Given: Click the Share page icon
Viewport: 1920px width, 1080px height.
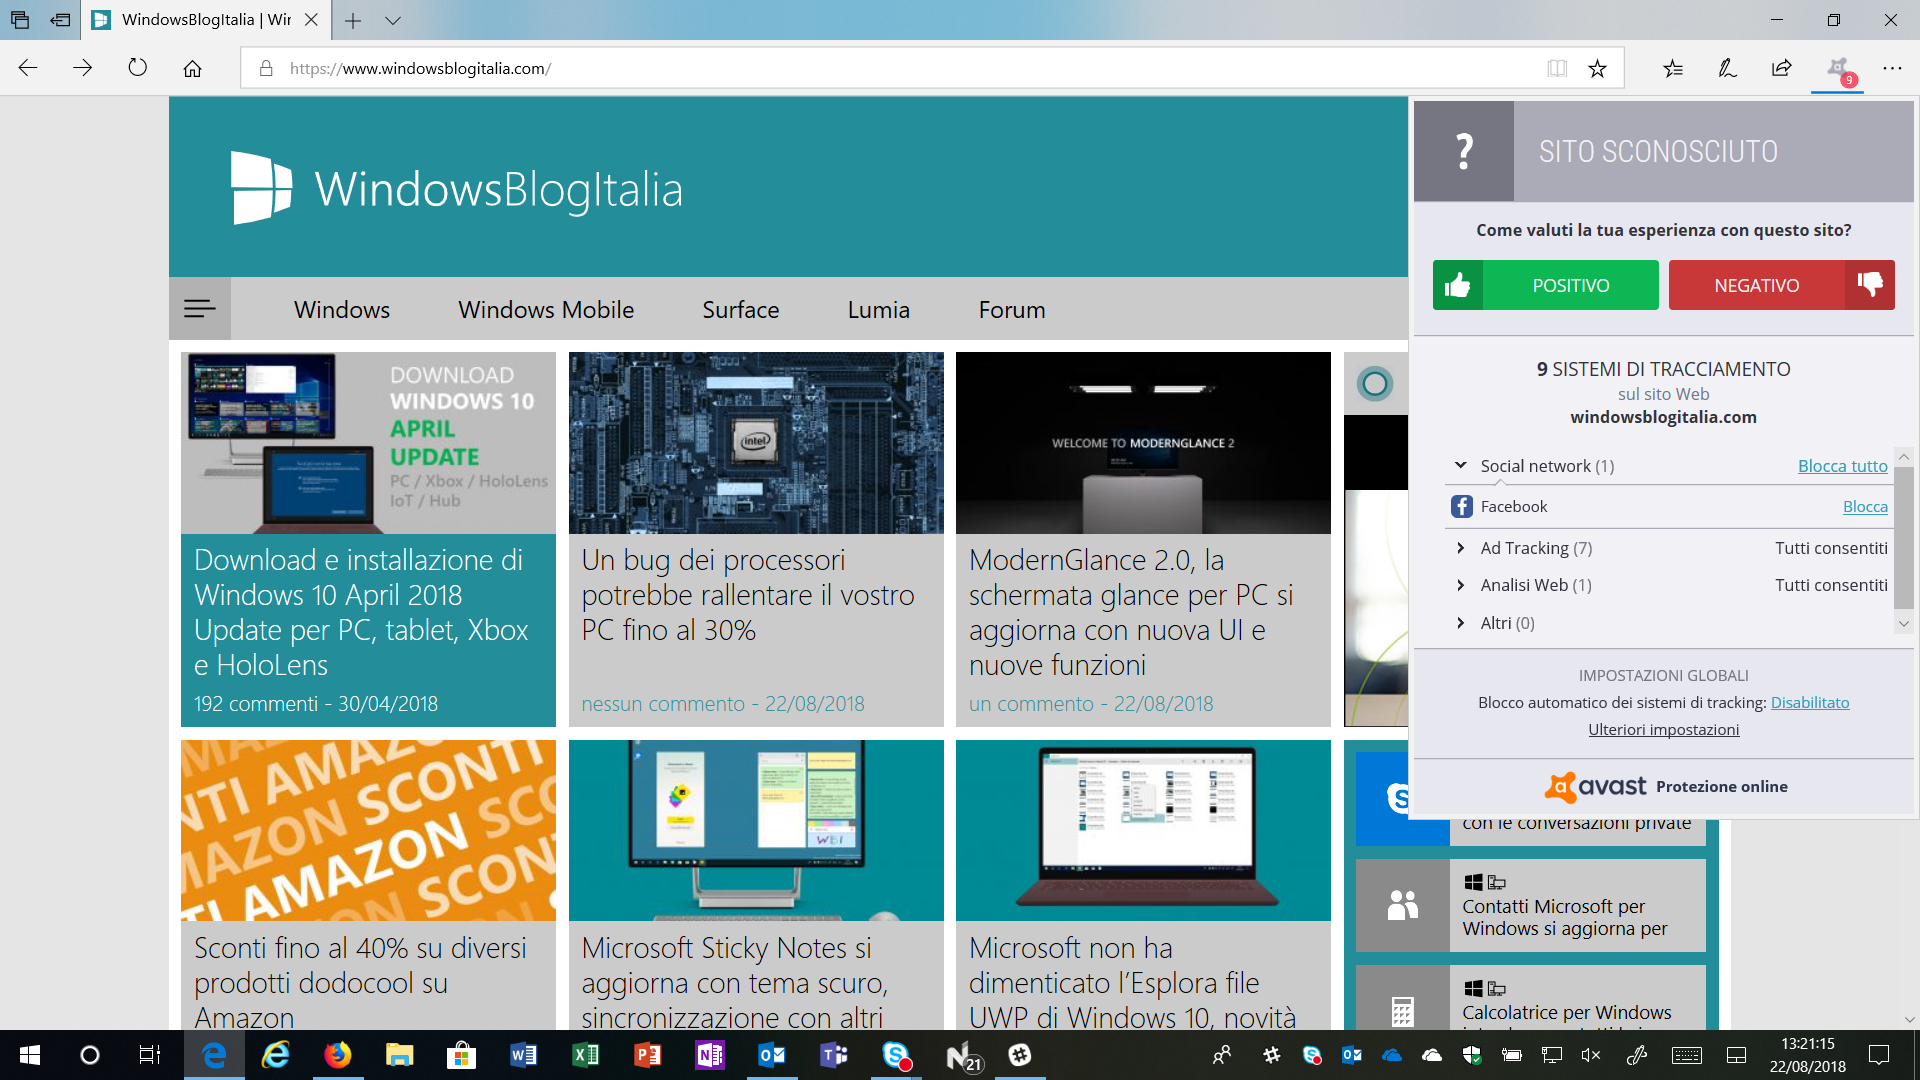Looking at the screenshot, I should [1782, 68].
